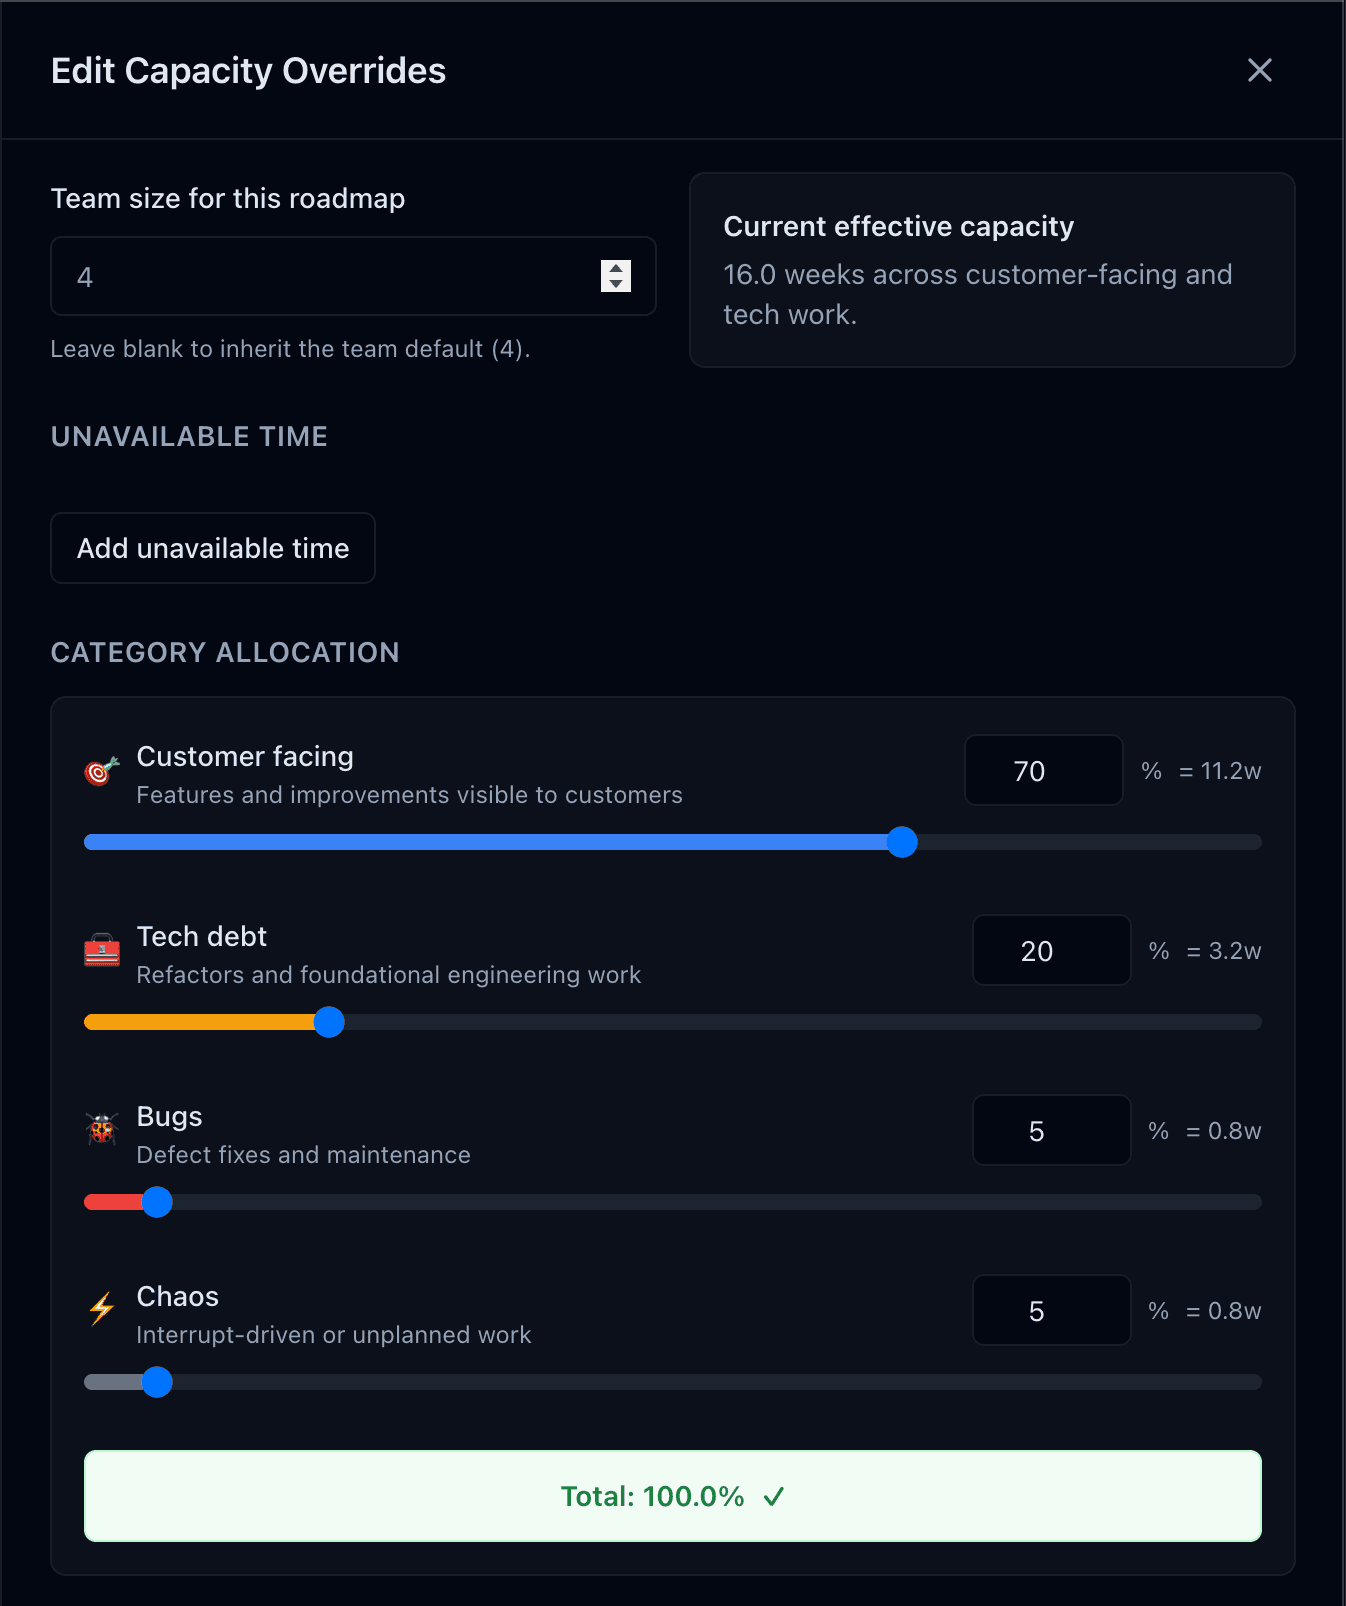Click the checkmark next to Total 100.0%
This screenshot has height=1606, width=1346.
pos(772,1497)
